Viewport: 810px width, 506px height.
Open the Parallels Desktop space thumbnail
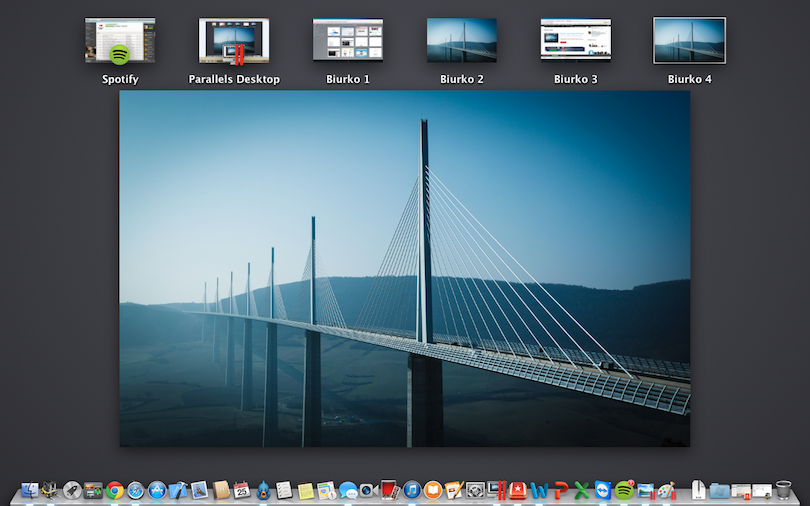click(x=234, y=41)
